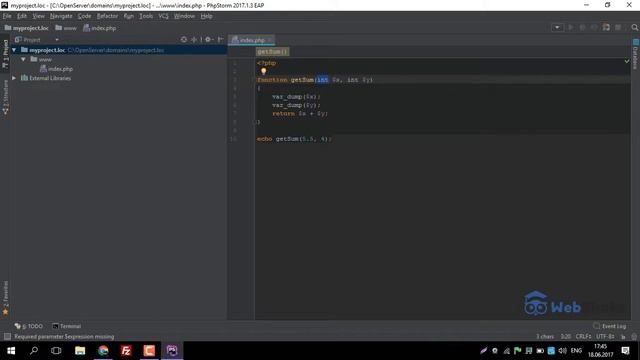This screenshot has height=360, width=640.
Task: Open the UTF-8 encoding selector
Action: 605,337
